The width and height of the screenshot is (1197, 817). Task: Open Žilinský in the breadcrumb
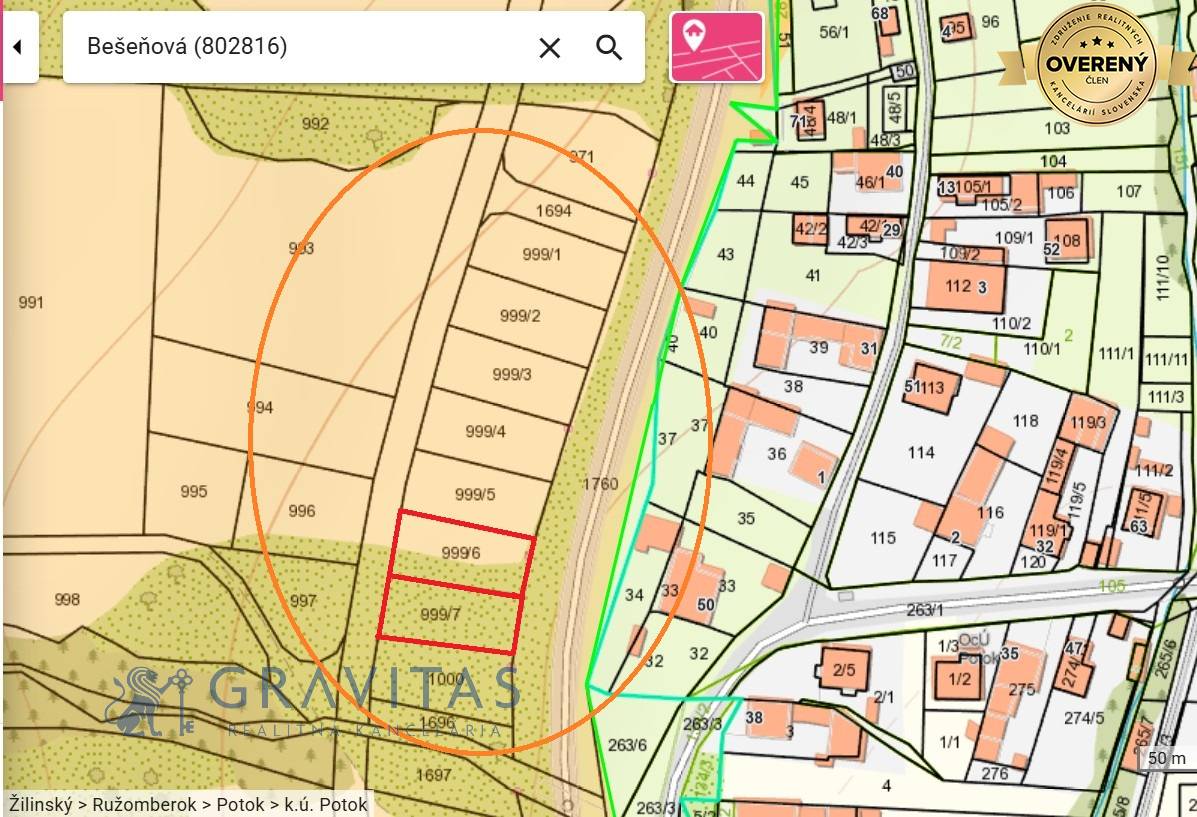point(45,804)
